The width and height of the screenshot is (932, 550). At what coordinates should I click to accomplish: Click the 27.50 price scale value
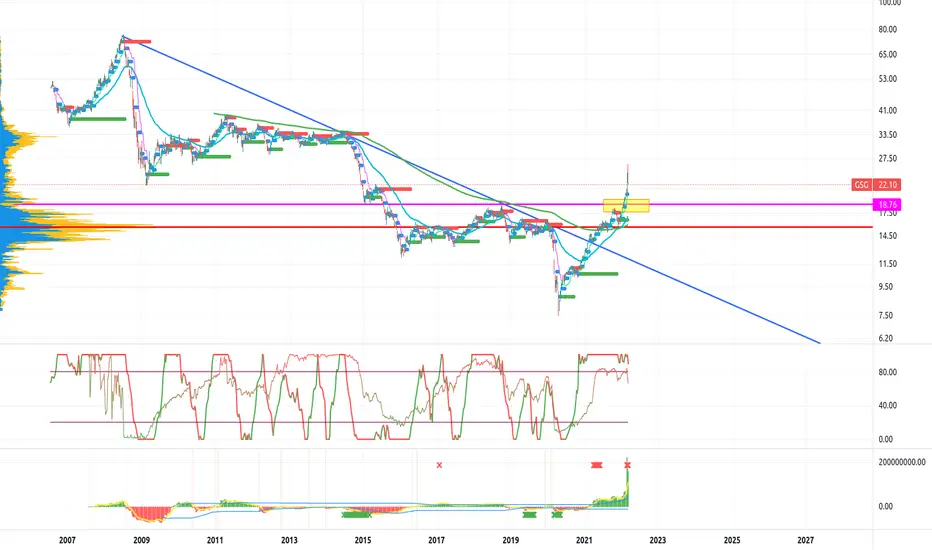887,158
